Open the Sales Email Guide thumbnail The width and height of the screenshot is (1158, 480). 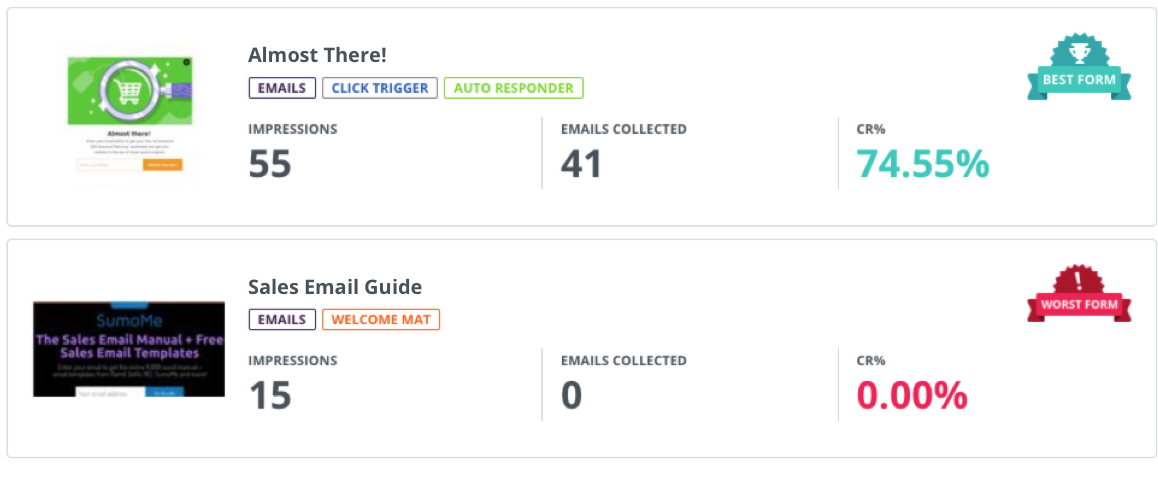click(129, 348)
